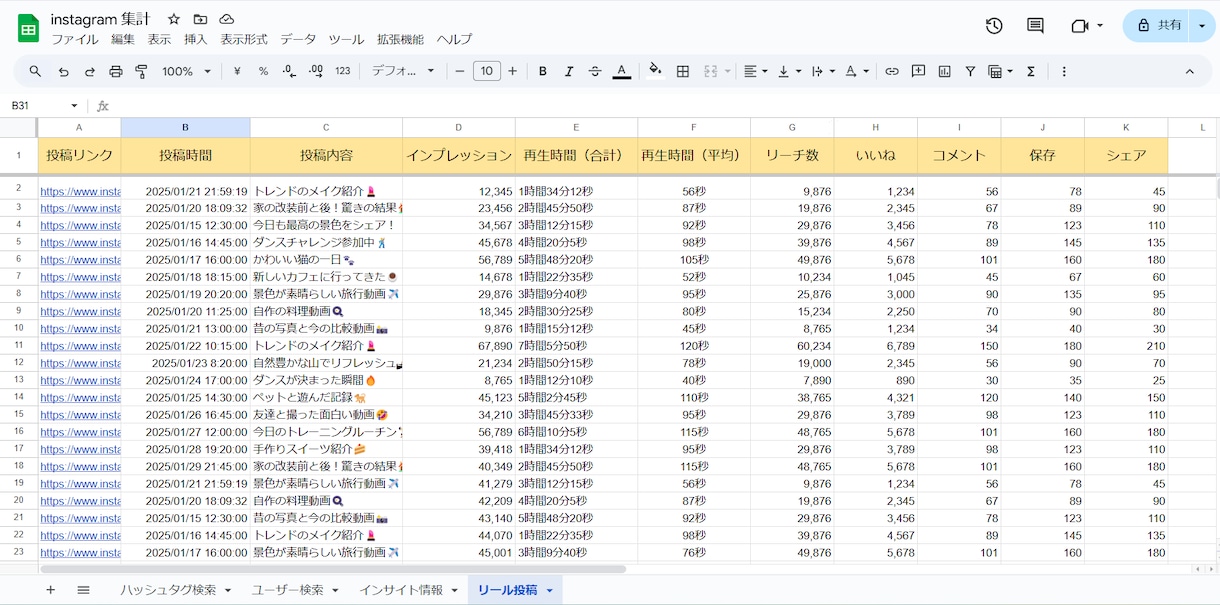Toggle italic formatting
Screen dimensions: 1220x605
[x=569, y=71]
